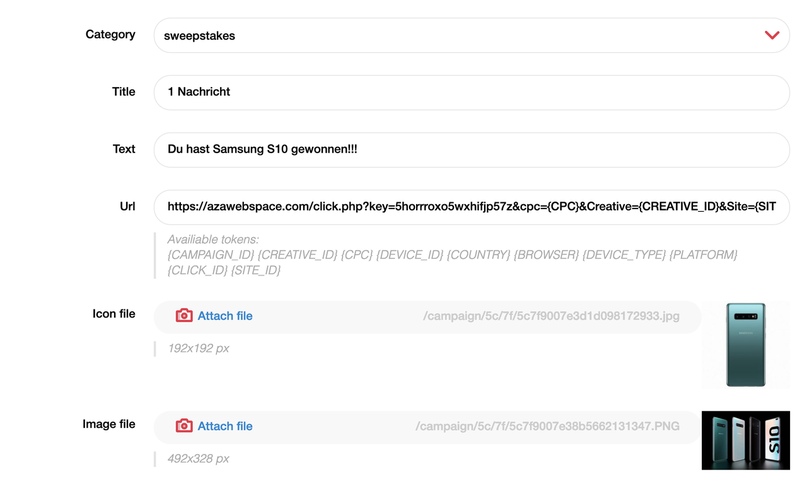Click the S10 phones image thumbnail
Viewport: 807px width, 489px height.
[745, 440]
